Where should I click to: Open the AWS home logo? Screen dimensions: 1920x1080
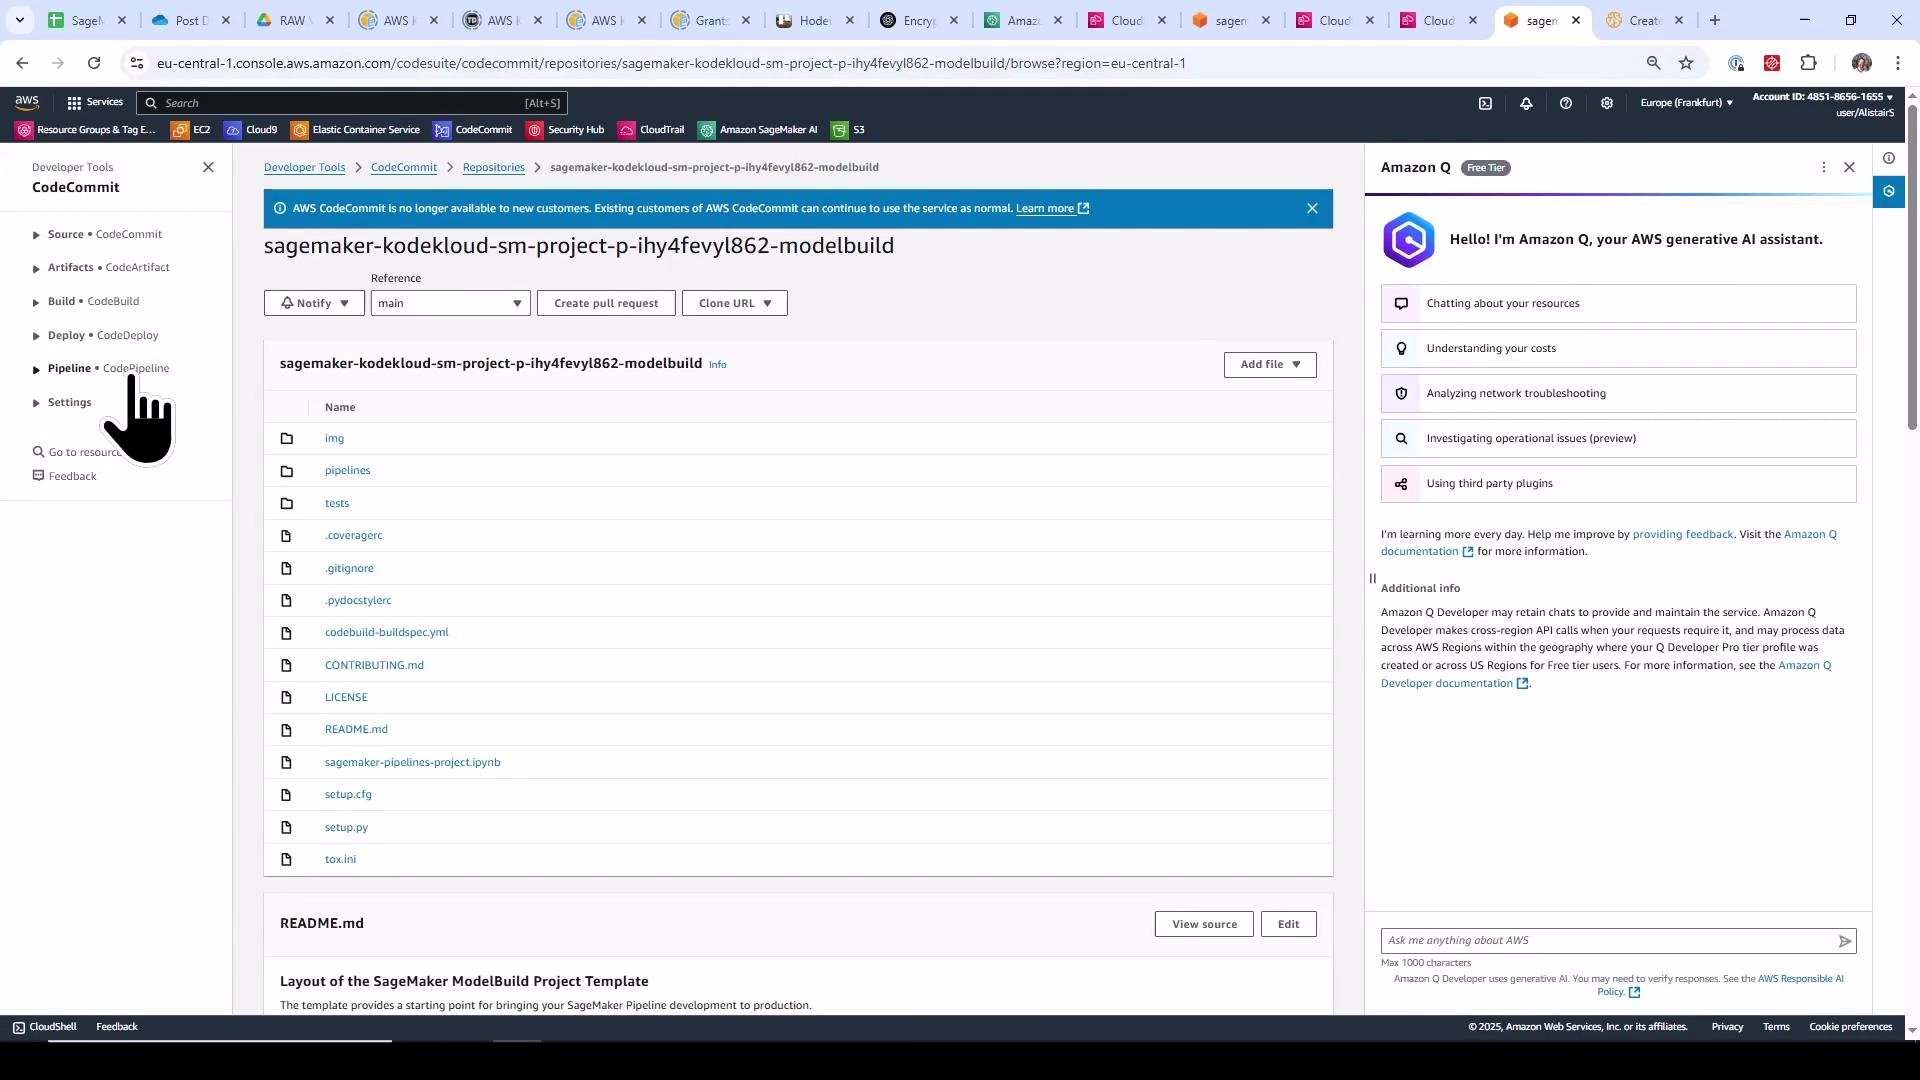tap(27, 102)
